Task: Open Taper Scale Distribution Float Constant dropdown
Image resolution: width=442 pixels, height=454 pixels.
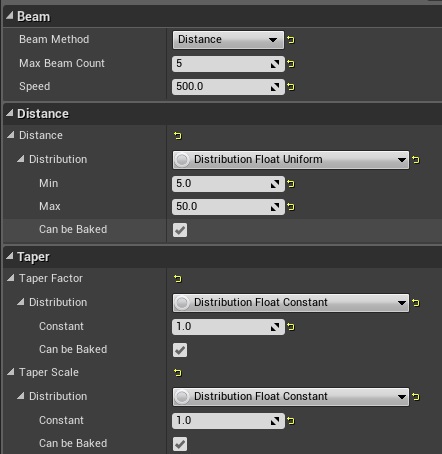Action: 291,396
